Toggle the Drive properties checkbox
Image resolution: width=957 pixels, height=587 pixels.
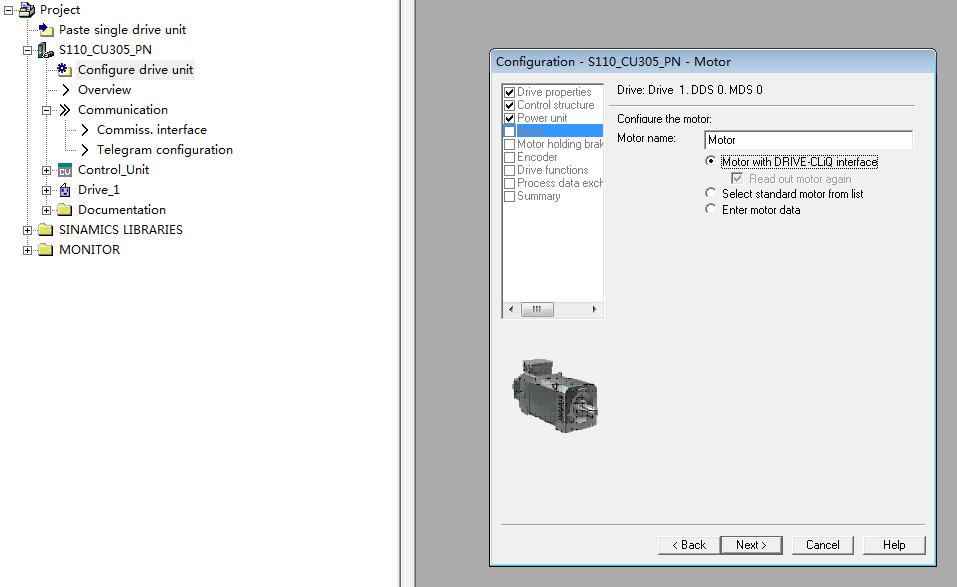pyautogui.click(x=510, y=92)
